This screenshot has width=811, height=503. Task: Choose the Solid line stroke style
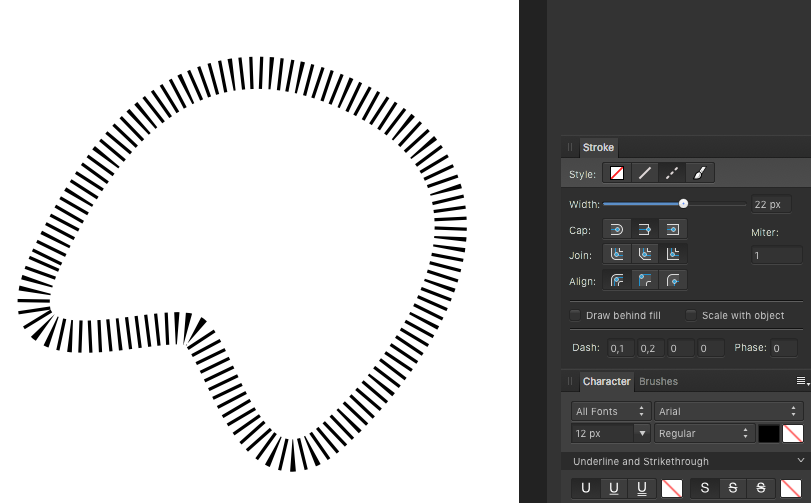click(x=644, y=173)
